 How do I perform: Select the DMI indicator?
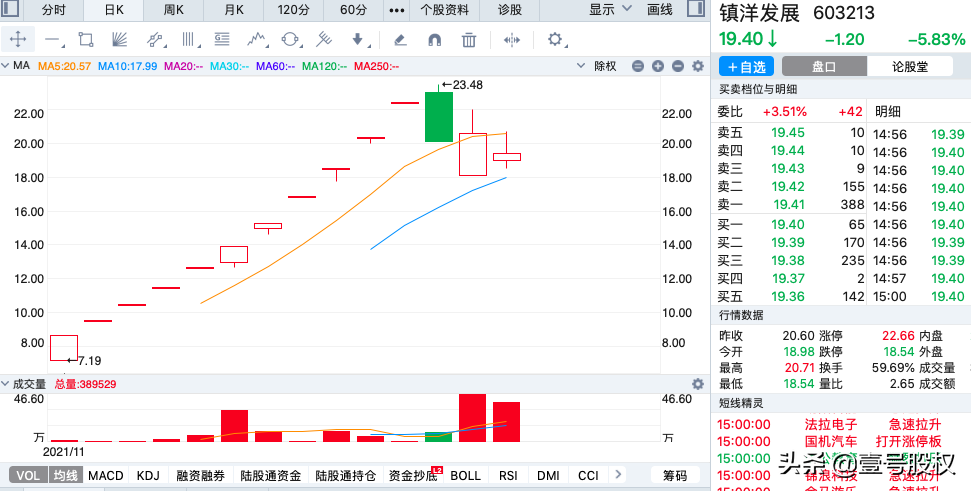[x=548, y=476]
